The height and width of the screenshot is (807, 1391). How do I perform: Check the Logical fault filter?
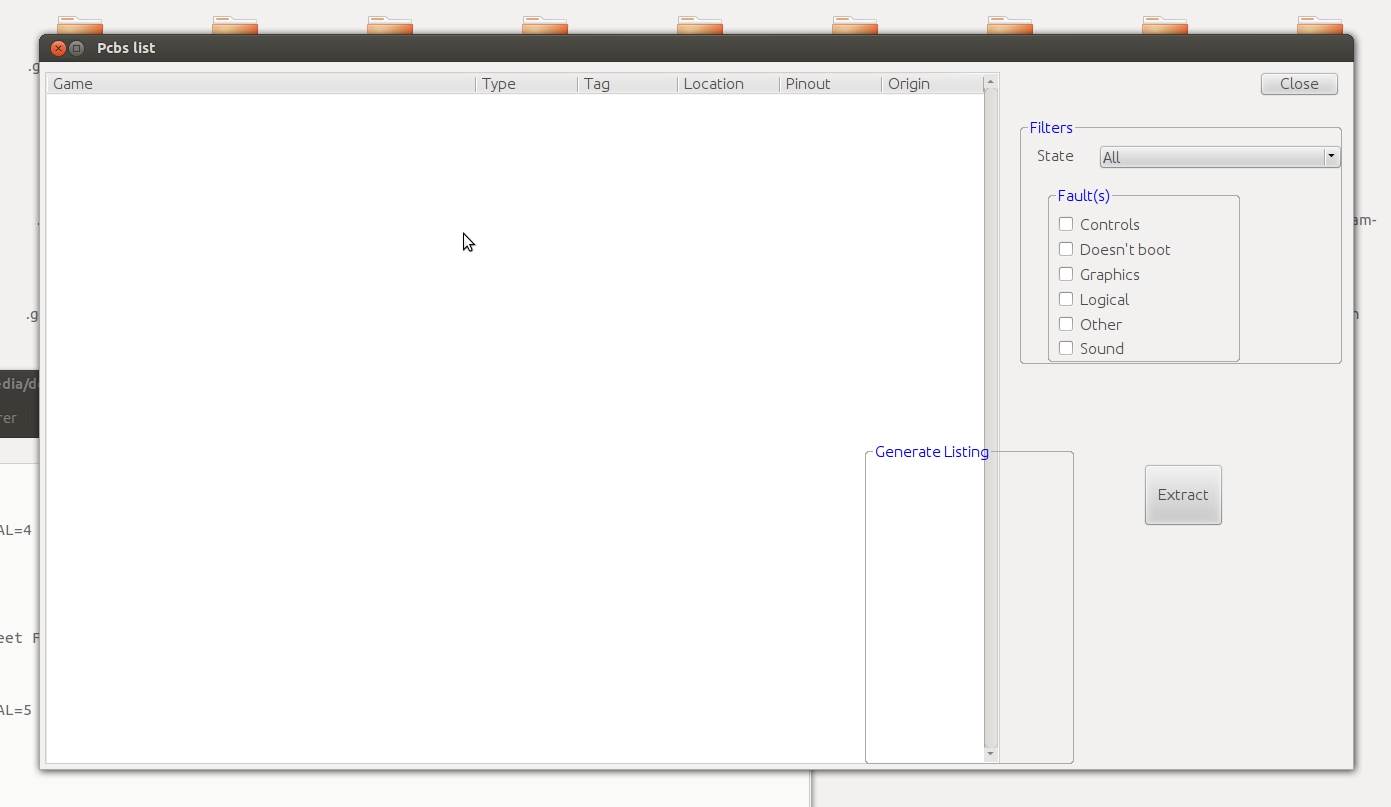(x=1066, y=299)
